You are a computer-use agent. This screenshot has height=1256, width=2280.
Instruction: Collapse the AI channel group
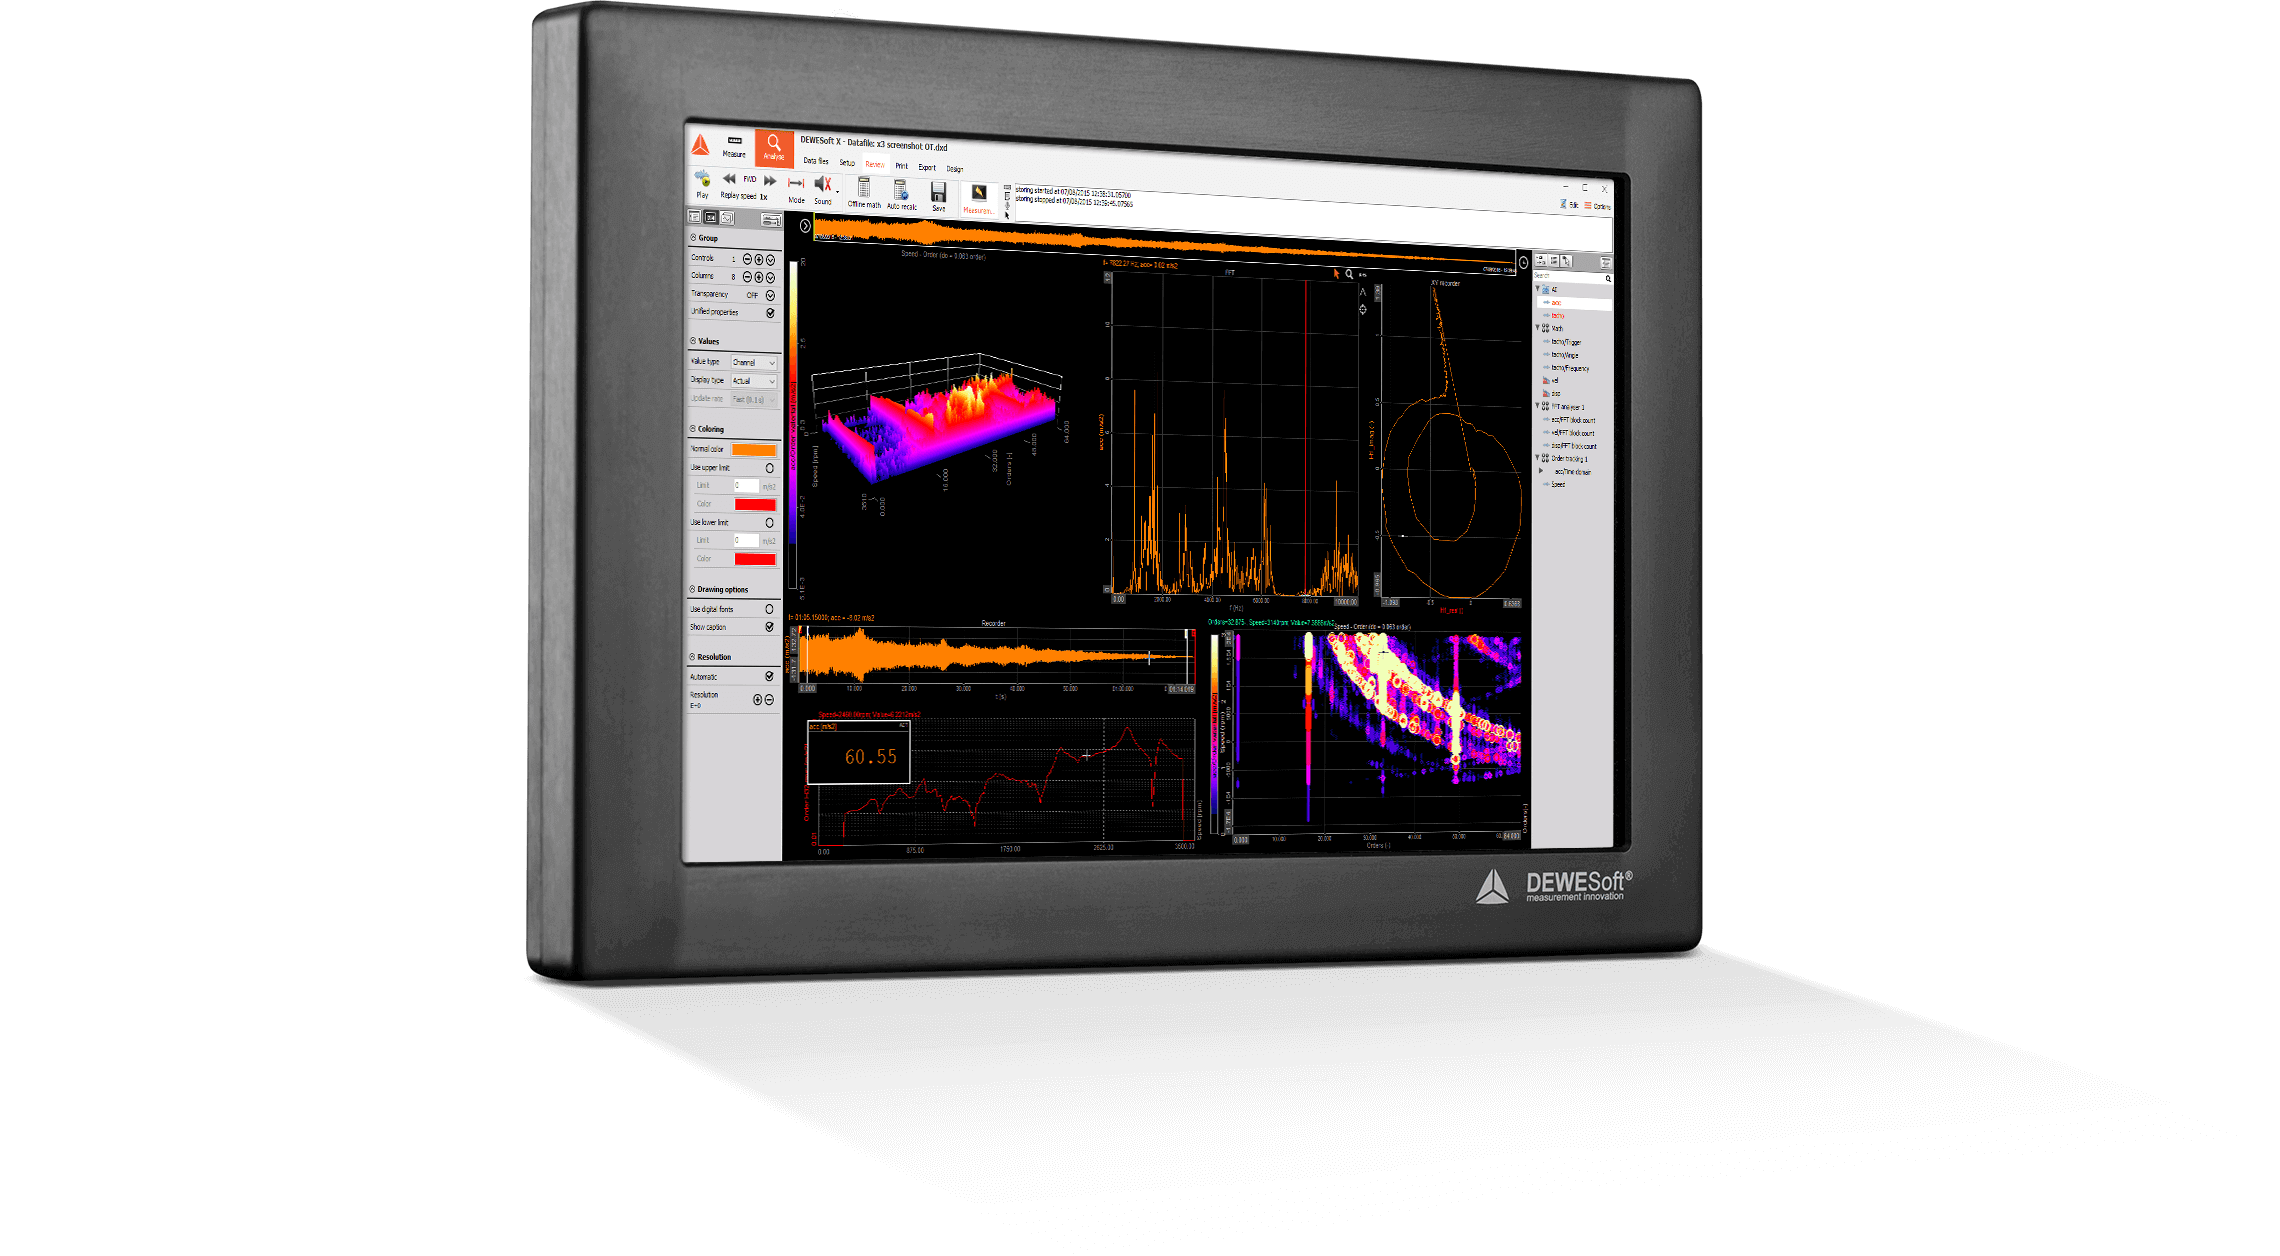1538,289
